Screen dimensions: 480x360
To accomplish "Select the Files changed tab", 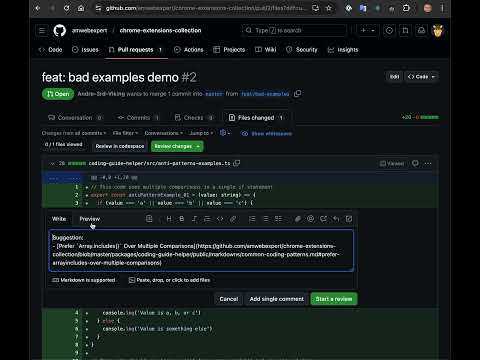I will pyautogui.click(x=256, y=118).
